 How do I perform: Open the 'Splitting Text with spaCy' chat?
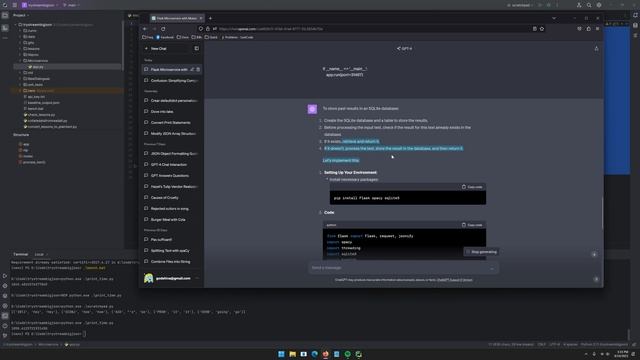(171, 251)
